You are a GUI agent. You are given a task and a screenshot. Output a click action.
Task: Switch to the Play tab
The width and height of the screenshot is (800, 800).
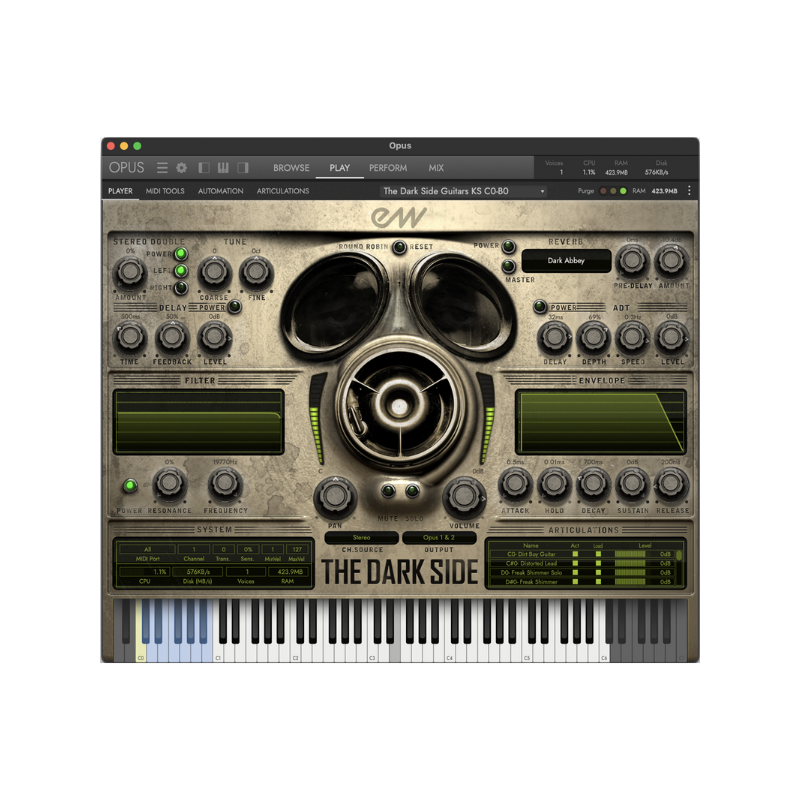340,168
